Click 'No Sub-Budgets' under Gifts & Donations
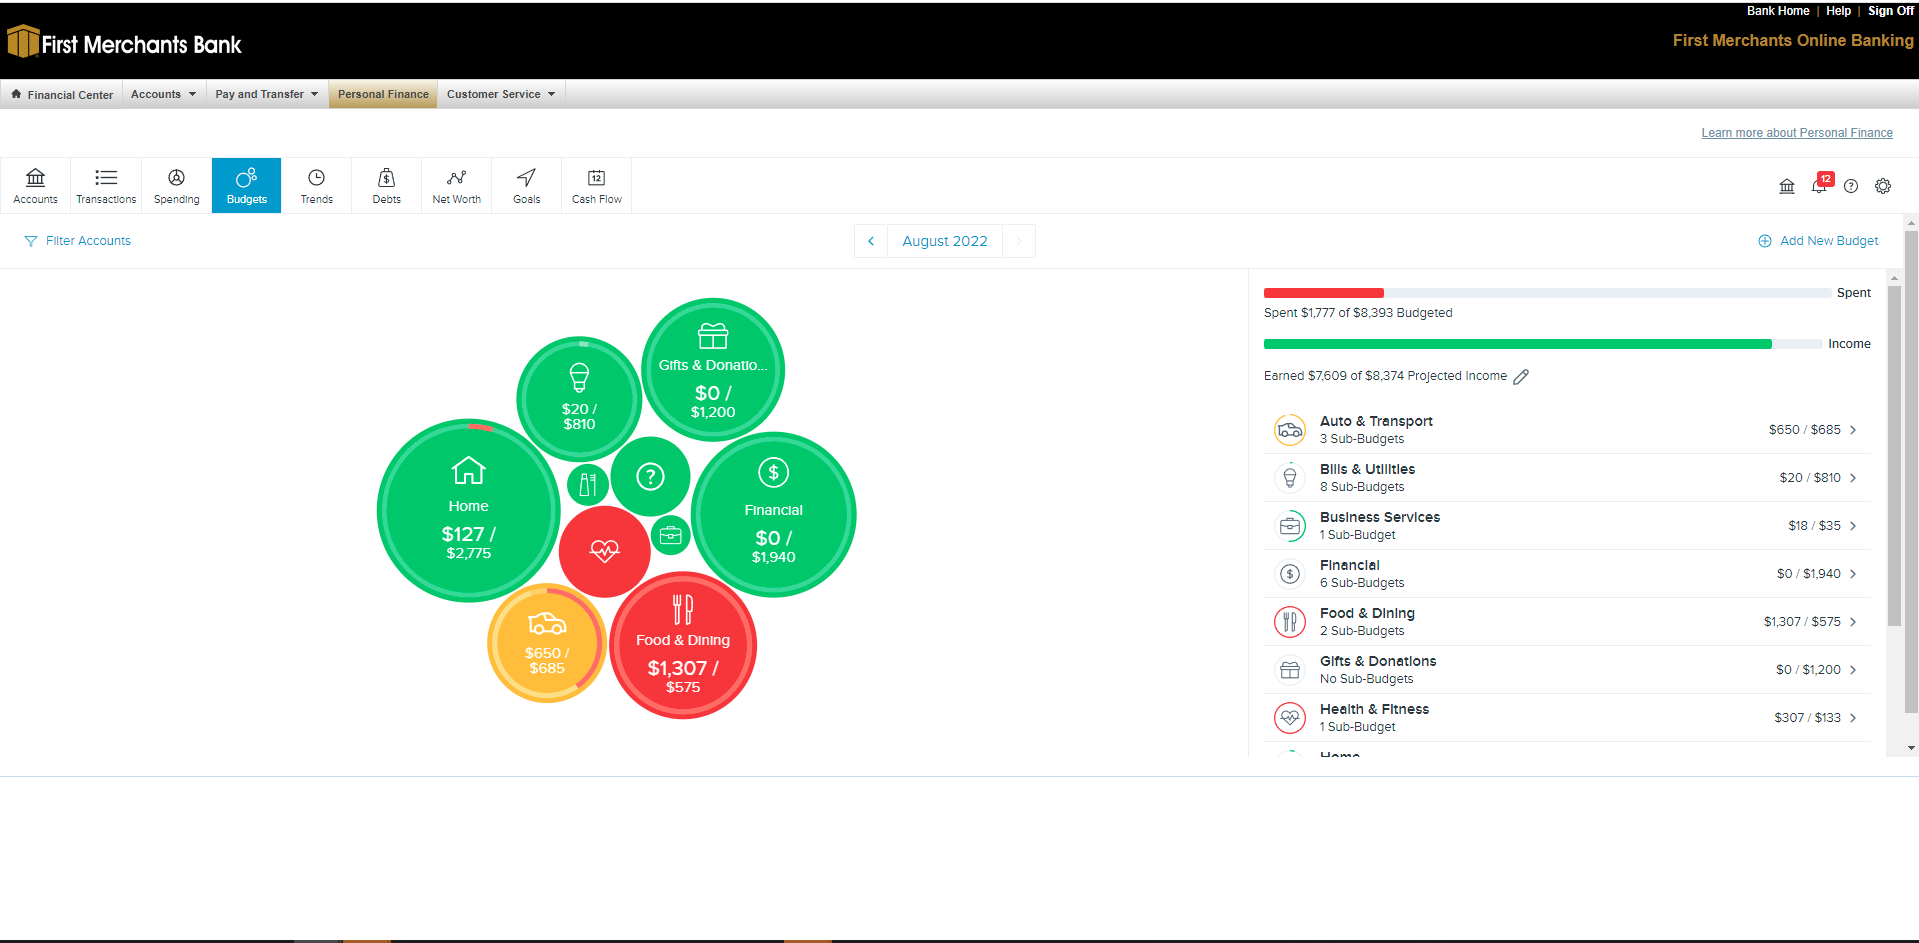Viewport: 1919px width, 943px height. 1366,679
